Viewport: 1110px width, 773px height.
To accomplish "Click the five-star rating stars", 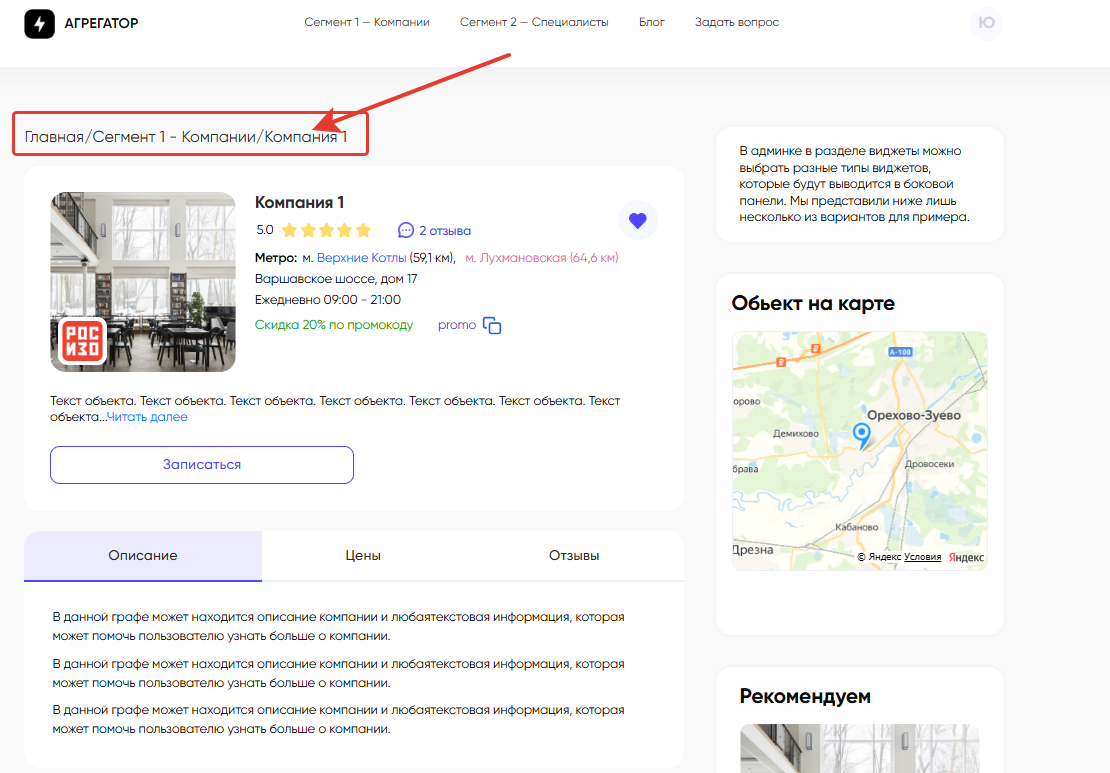I will (x=326, y=230).
